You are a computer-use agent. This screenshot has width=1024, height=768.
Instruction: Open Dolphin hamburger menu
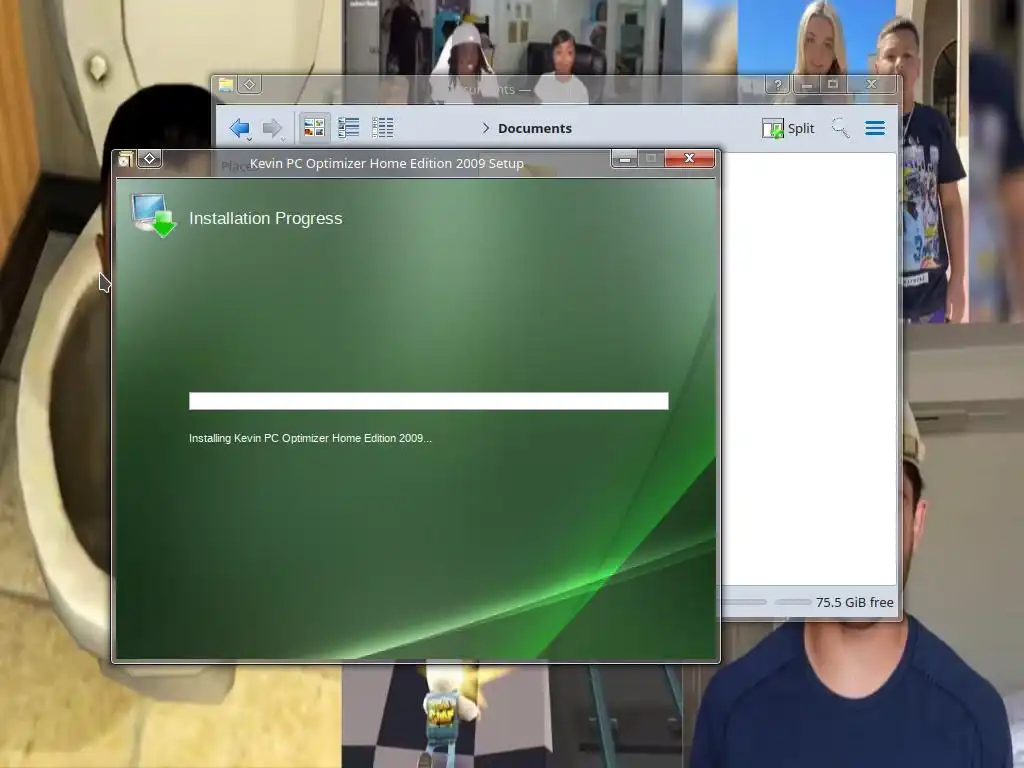pyautogui.click(x=875, y=128)
